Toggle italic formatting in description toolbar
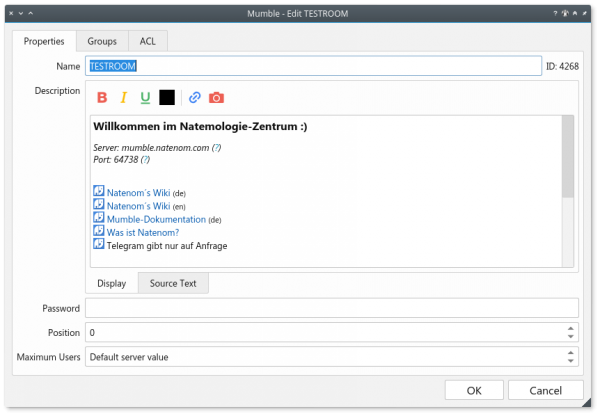Image resolution: width=600 pixels, height=416 pixels. [123, 98]
